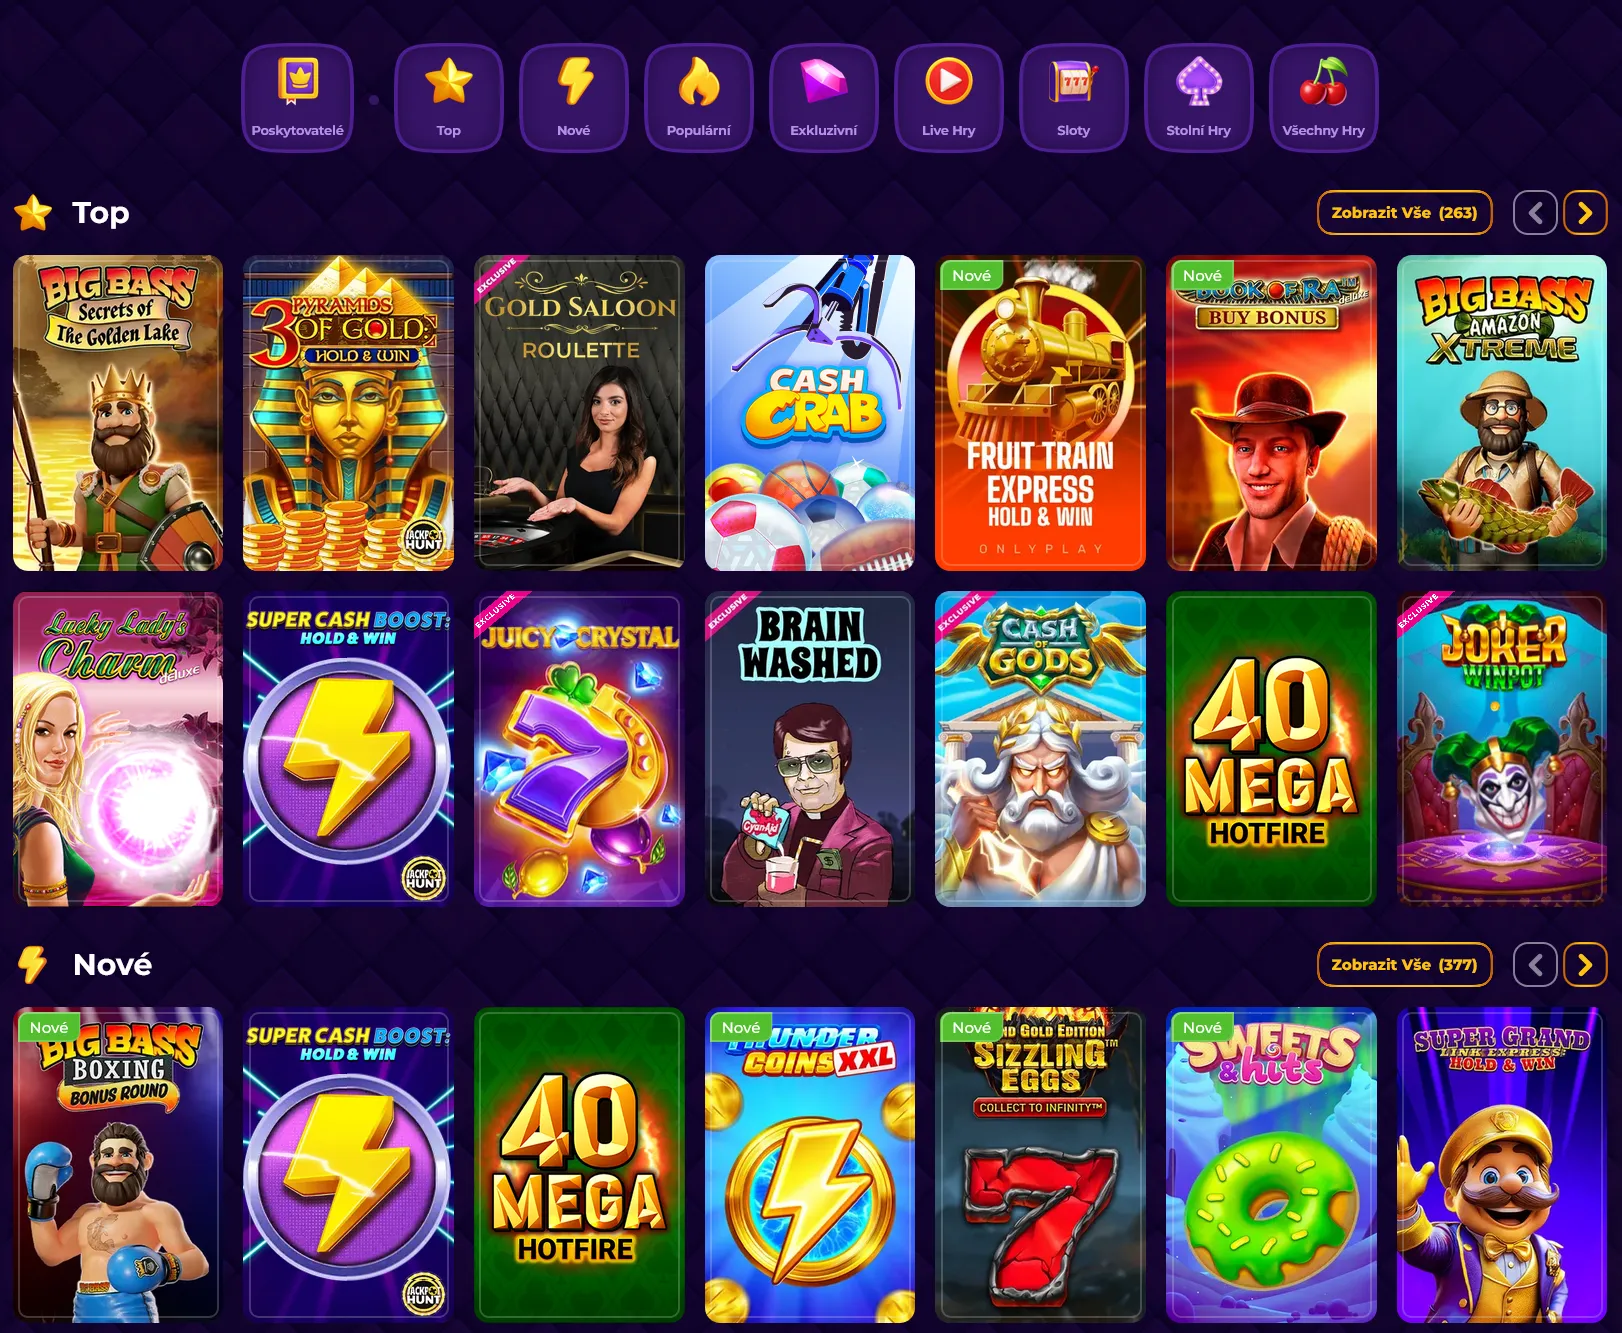This screenshot has width=1622, height=1333.
Task: Select the Sloty slot machine category
Action: pyautogui.click(x=1073, y=97)
